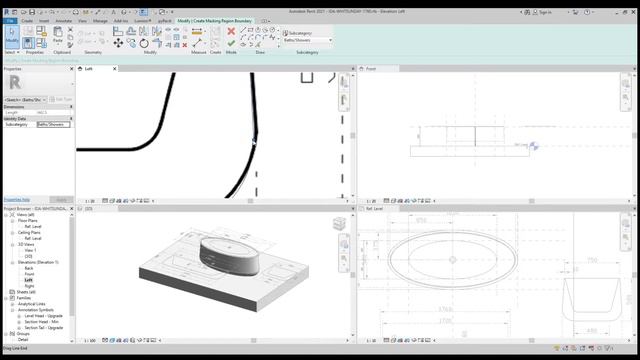Select the Align tool in Modify panel
640x360 pixels.
click(x=118, y=31)
